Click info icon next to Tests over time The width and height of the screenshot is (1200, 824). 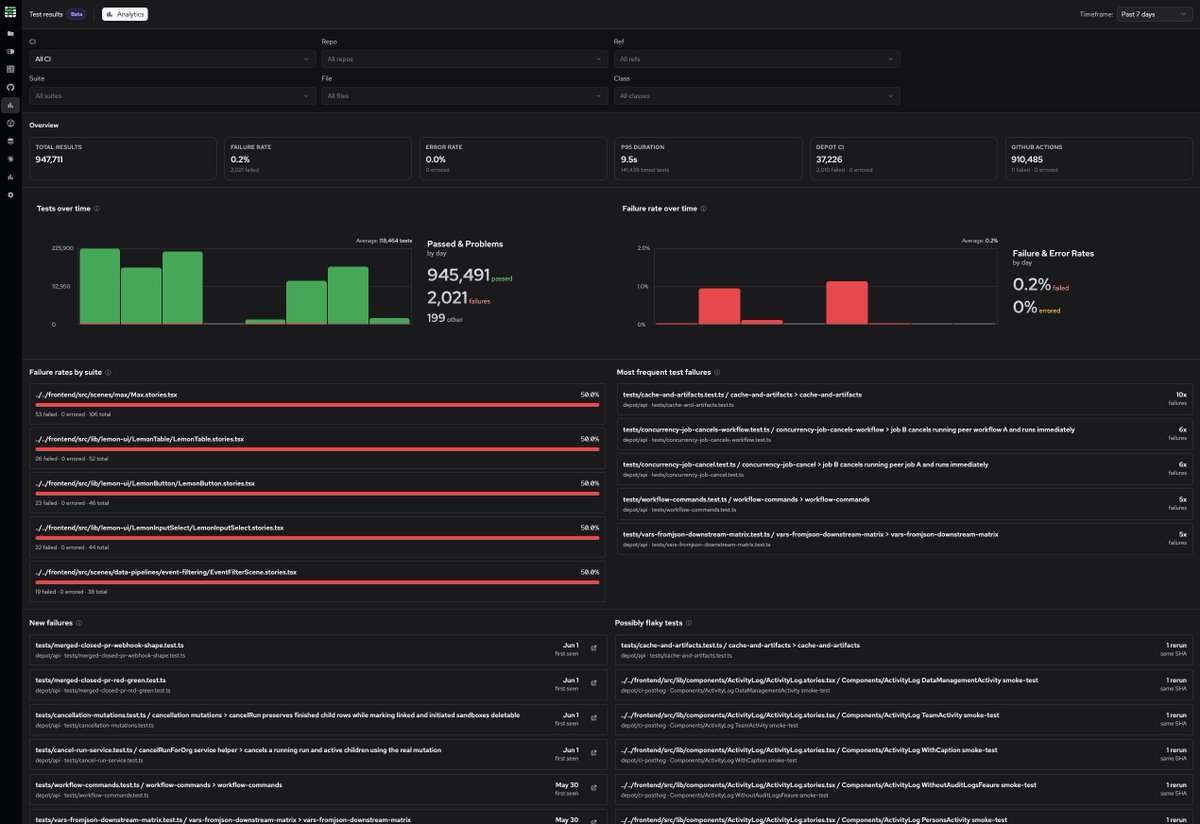click(97, 209)
